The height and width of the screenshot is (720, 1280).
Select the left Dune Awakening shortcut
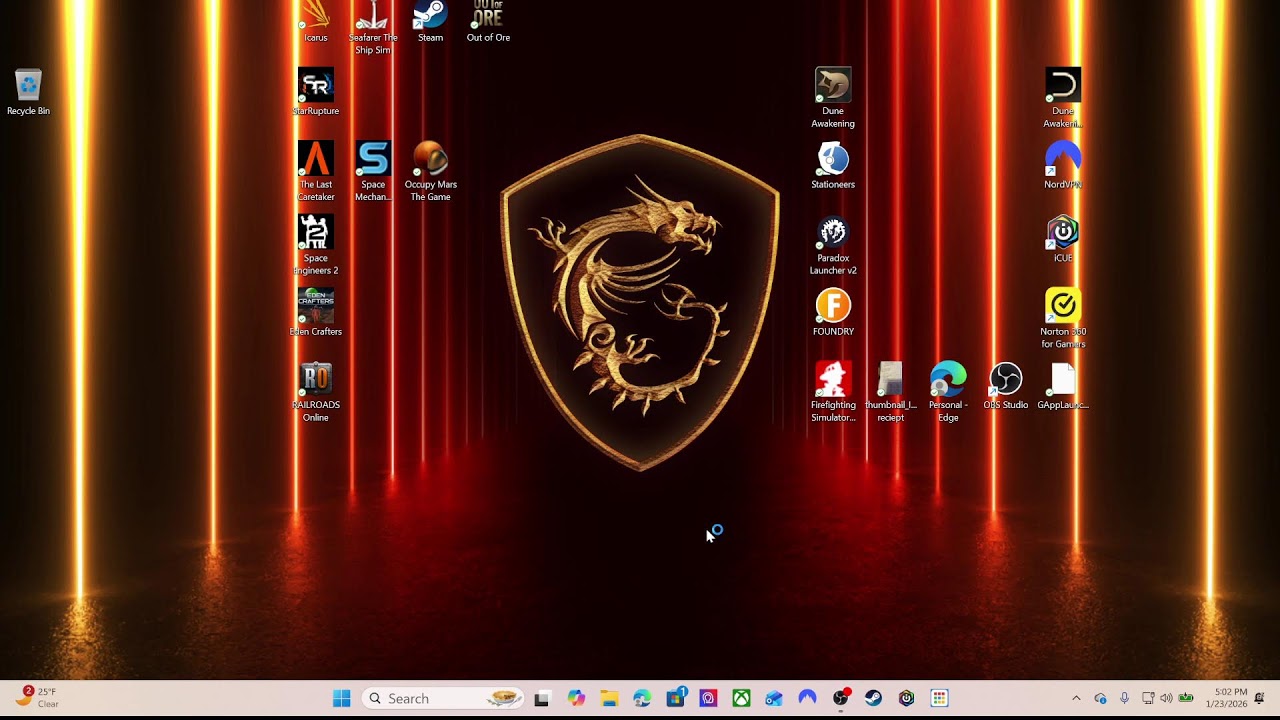click(833, 99)
